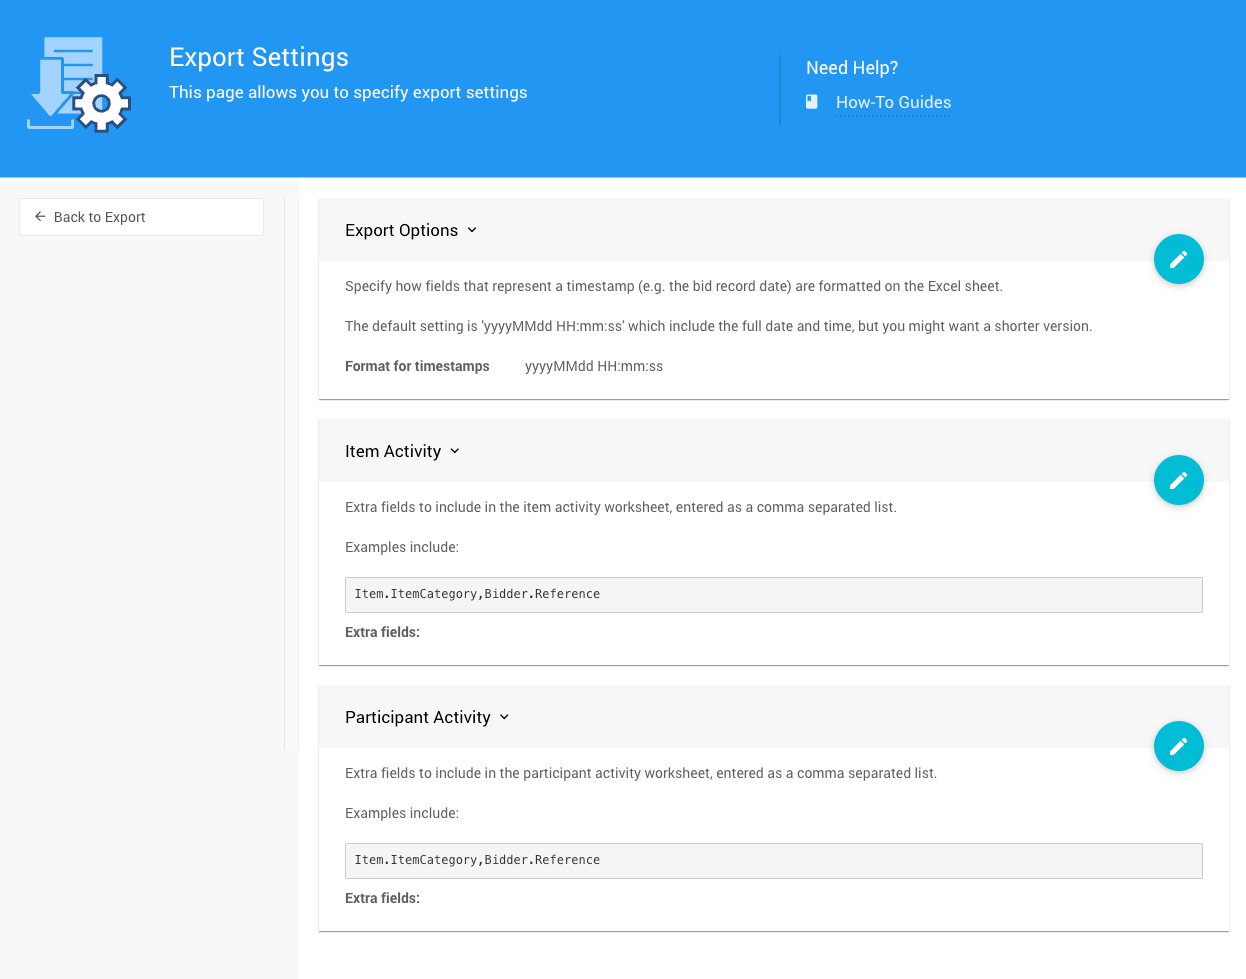This screenshot has width=1246, height=979.
Task: Click the Need Help? heading
Action: 852,68
